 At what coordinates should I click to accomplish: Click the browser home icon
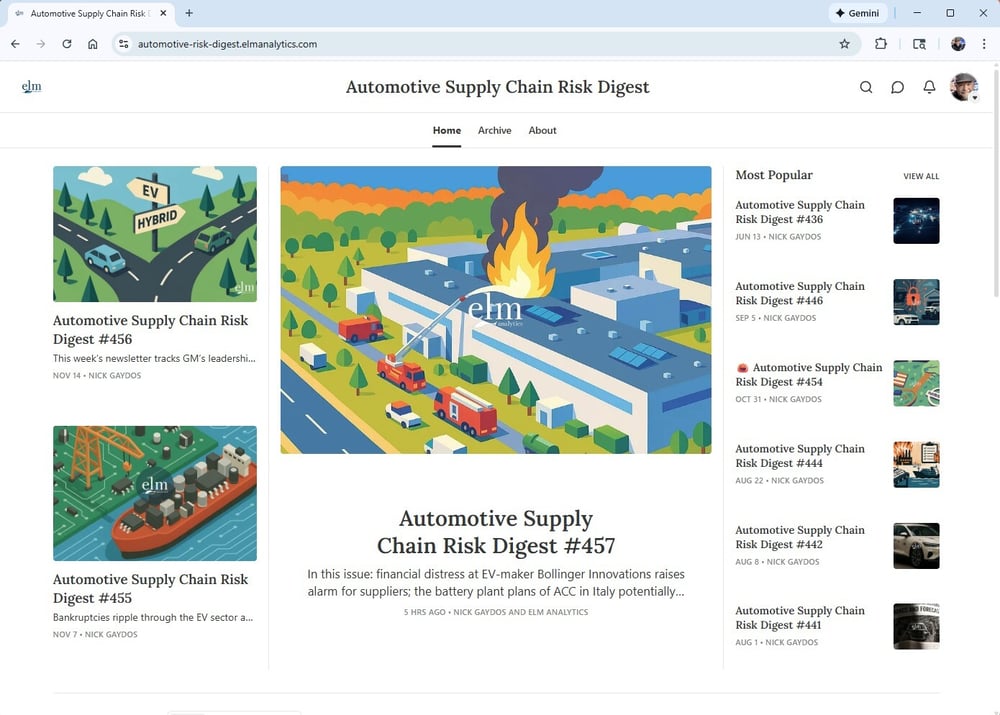point(92,44)
